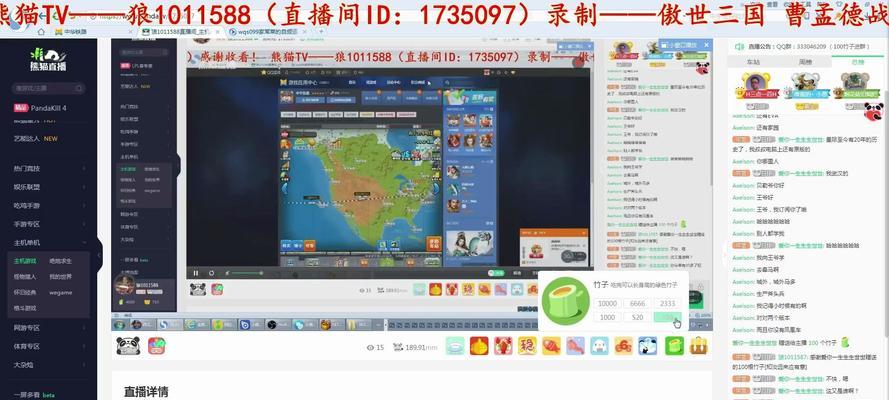The height and width of the screenshot is (400, 889).
Task: Expand the 体育专区 category
Action: (49, 346)
